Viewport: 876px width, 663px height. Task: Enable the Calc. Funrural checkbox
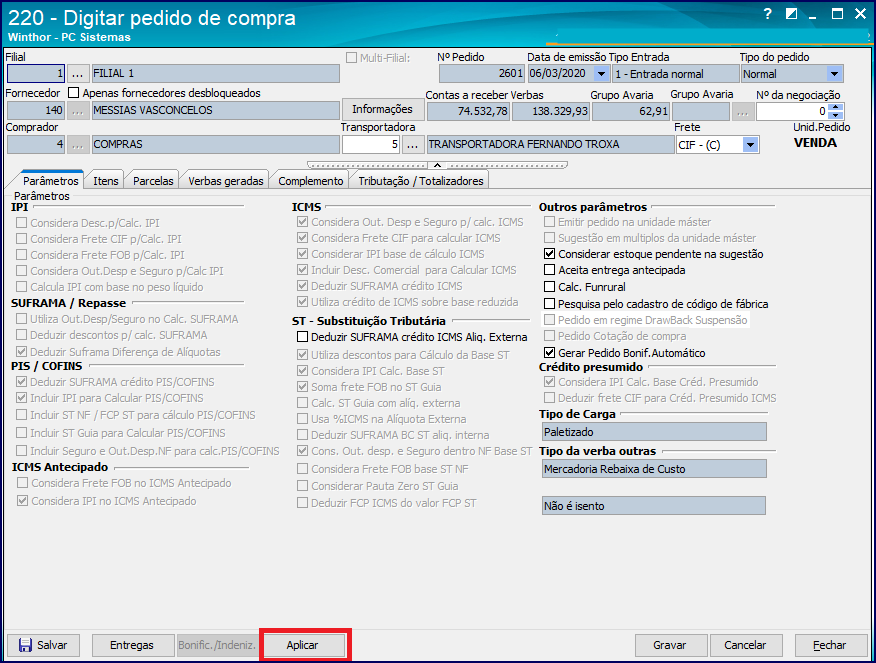(x=549, y=287)
